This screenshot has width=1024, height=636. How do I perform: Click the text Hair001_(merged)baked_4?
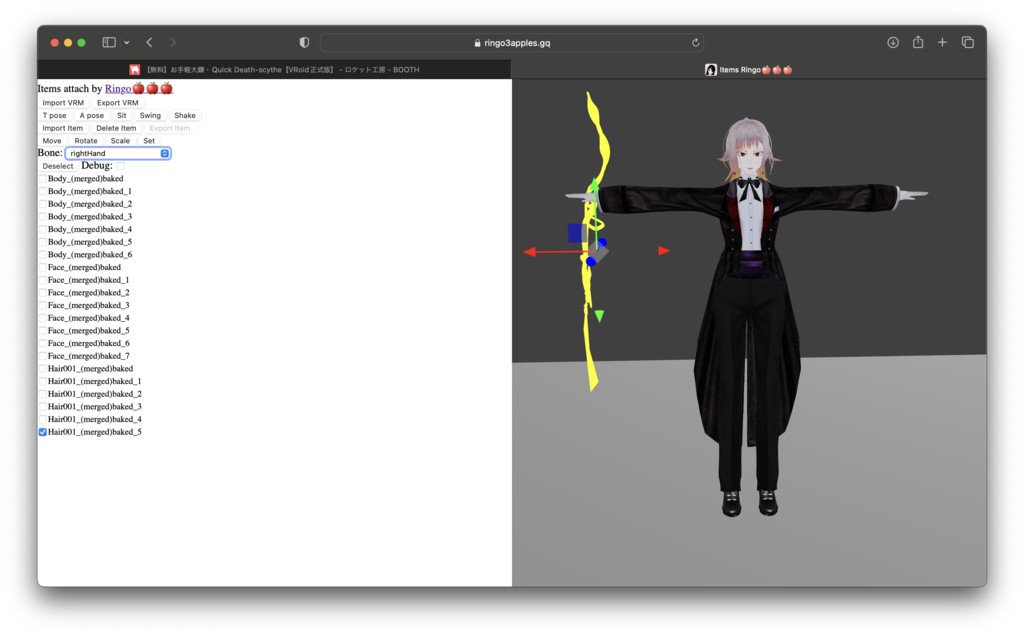[x=95, y=419]
